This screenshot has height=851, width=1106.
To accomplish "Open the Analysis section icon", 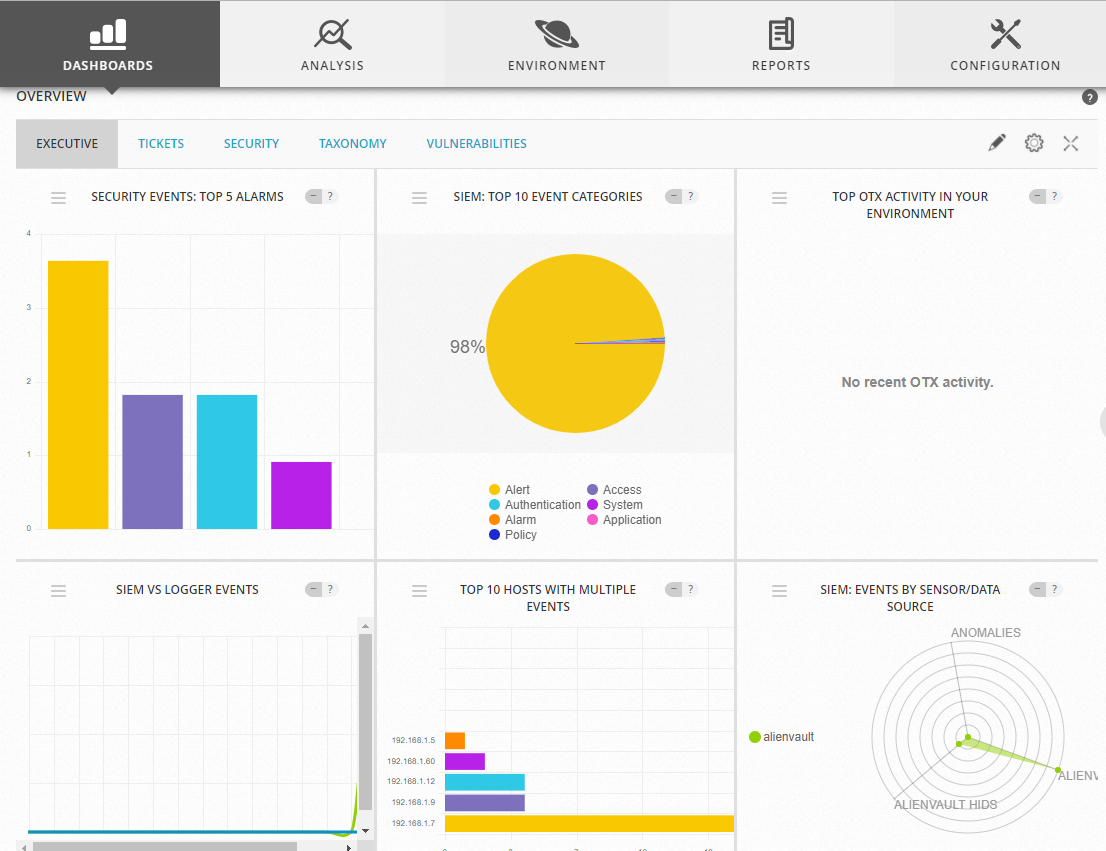I will click(332, 34).
